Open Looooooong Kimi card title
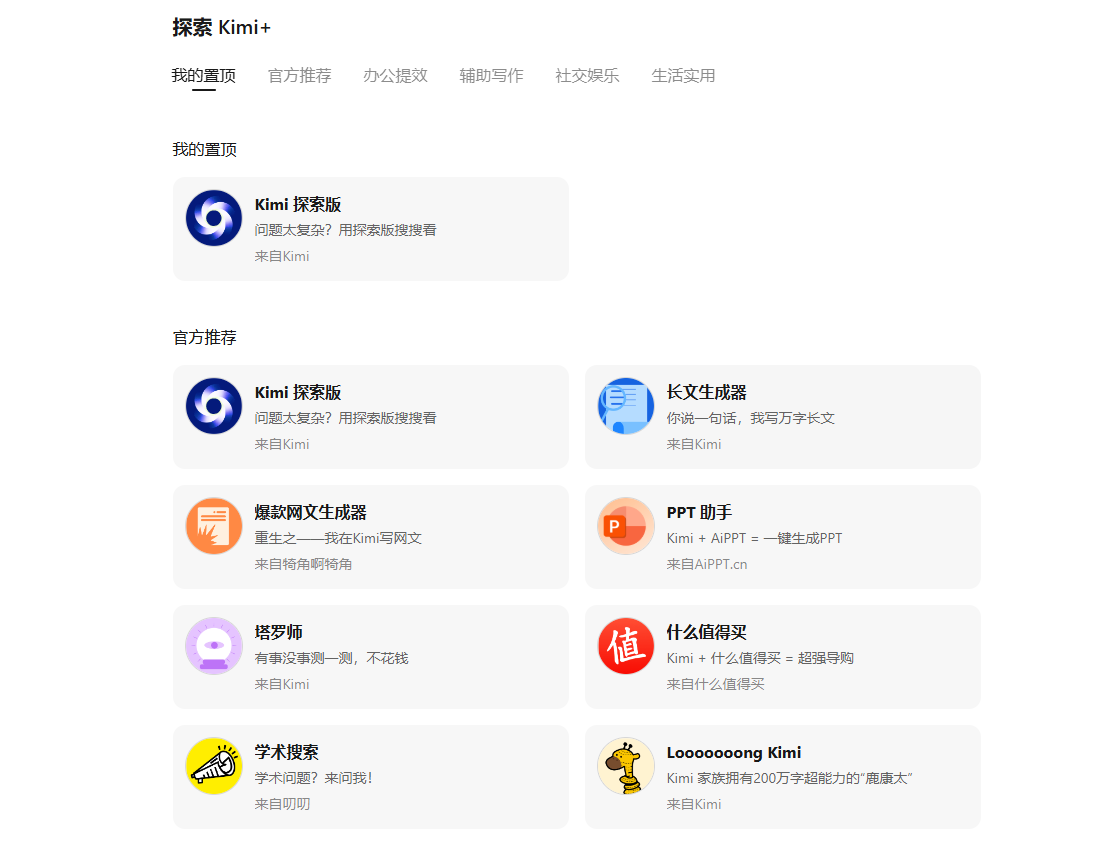 pyautogui.click(x=734, y=752)
